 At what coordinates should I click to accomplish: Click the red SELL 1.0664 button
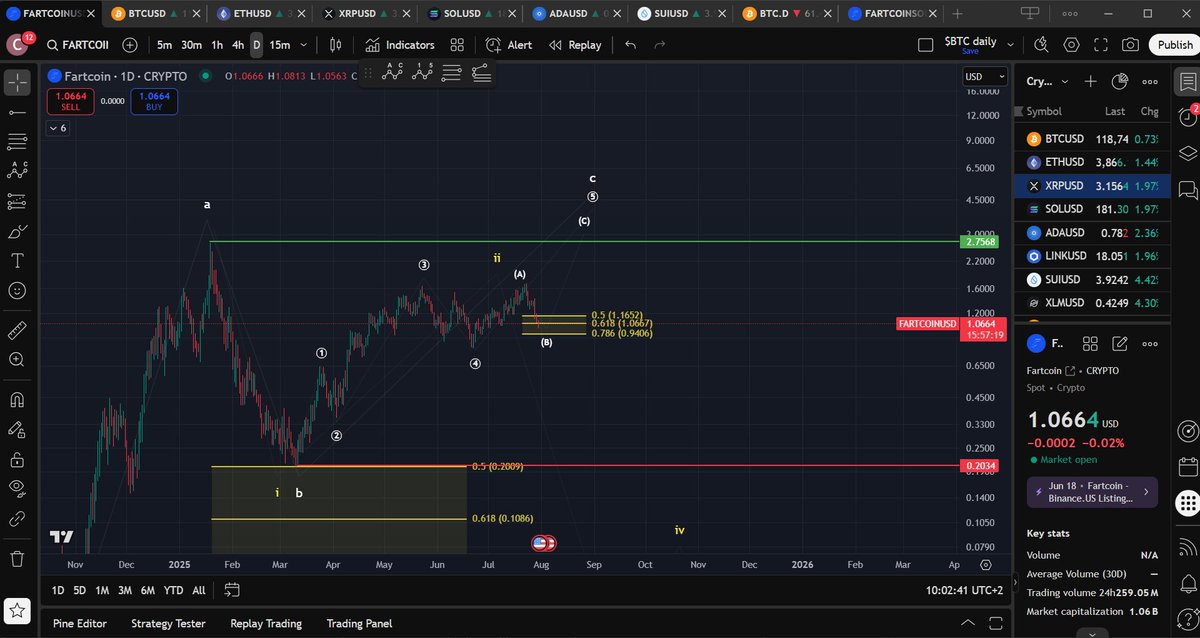coord(70,101)
